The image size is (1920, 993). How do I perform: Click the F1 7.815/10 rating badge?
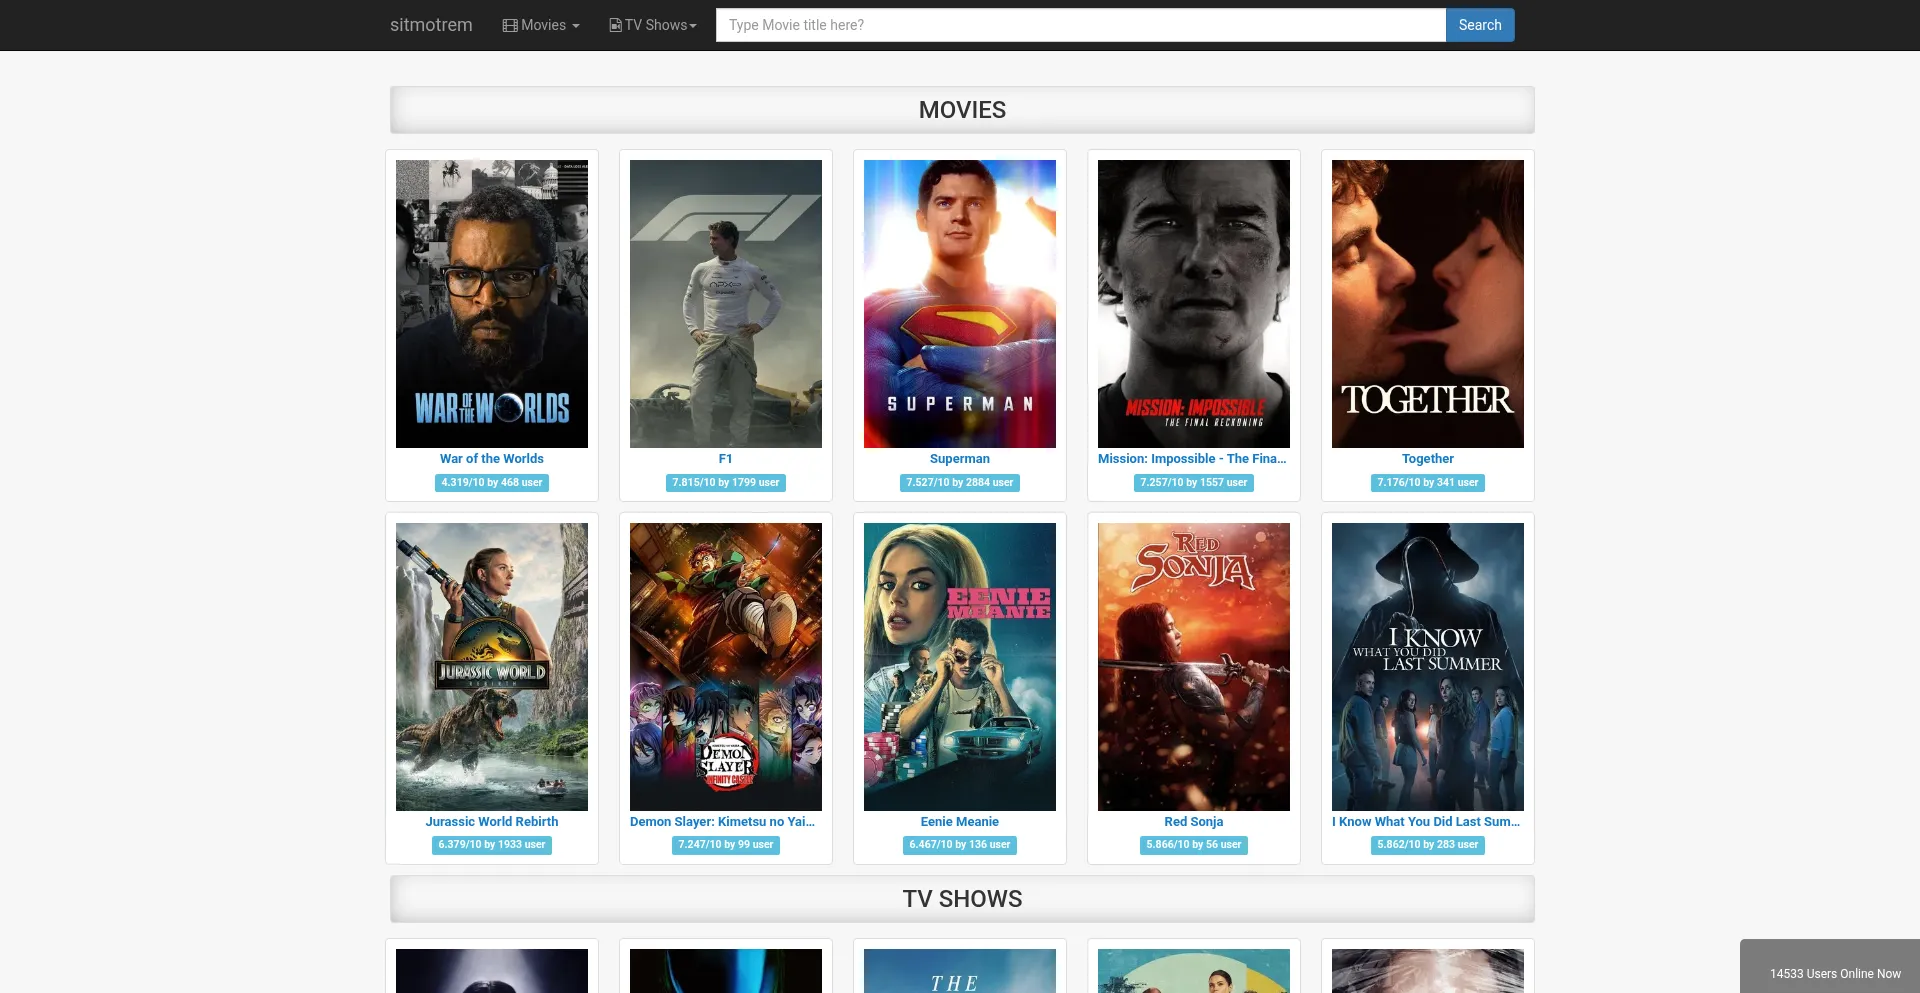[726, 483]
